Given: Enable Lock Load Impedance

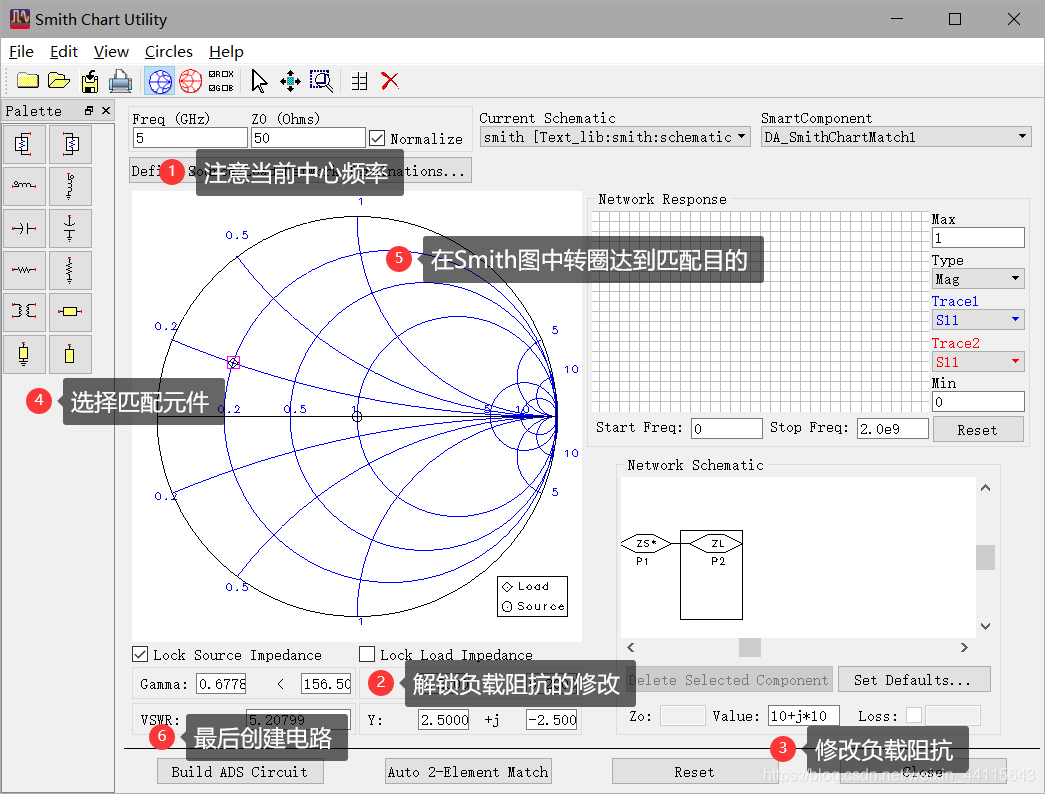Looking at the screenshot, I should point(367,654).
